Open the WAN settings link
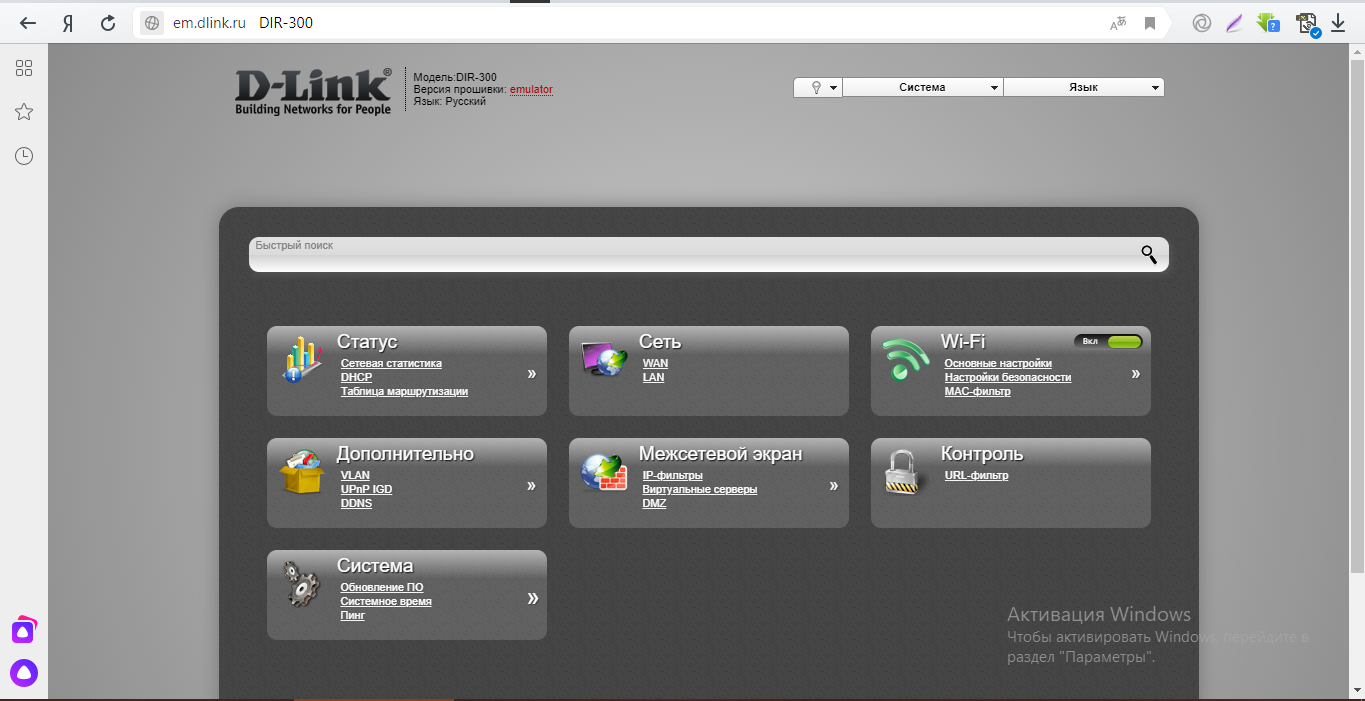Image resolution: width=1365 pixels, height=701 pixels. (x=655, y=364)
